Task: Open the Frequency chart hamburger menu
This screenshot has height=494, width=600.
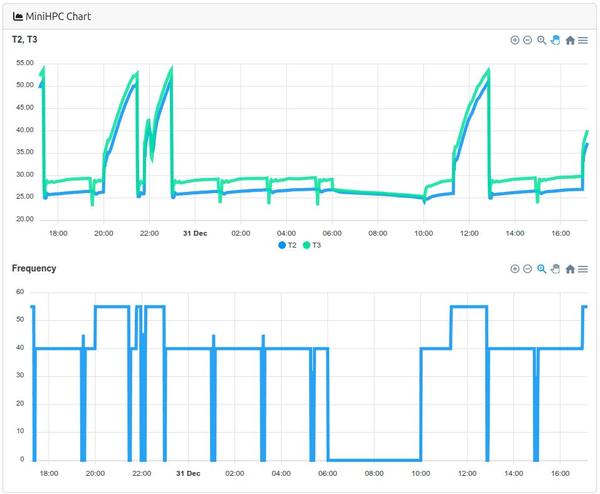Action: pyautogui.click(x=583, y=269)
